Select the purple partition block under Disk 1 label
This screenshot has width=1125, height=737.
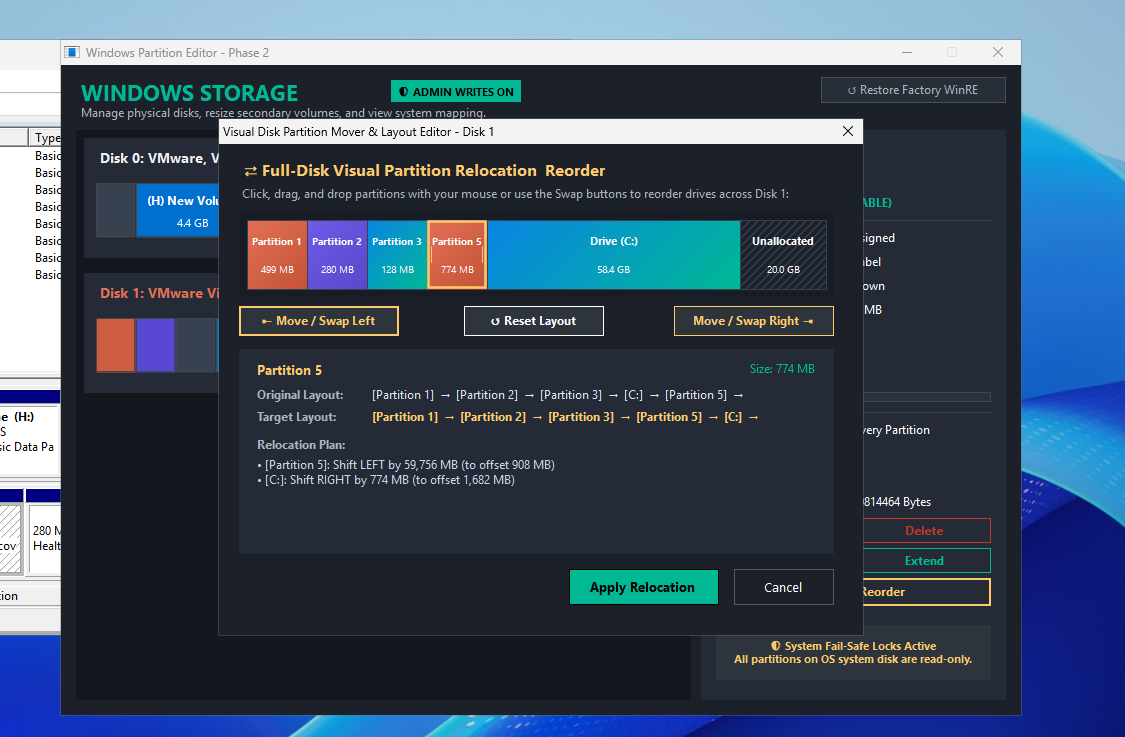(156, 345)
